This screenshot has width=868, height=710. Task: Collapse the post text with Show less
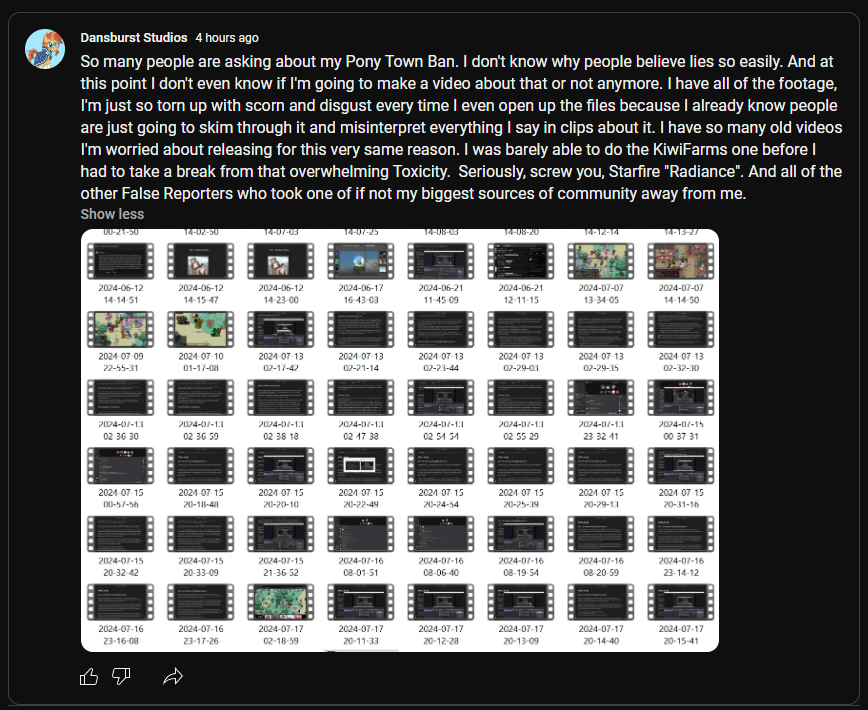pos(112,214)
